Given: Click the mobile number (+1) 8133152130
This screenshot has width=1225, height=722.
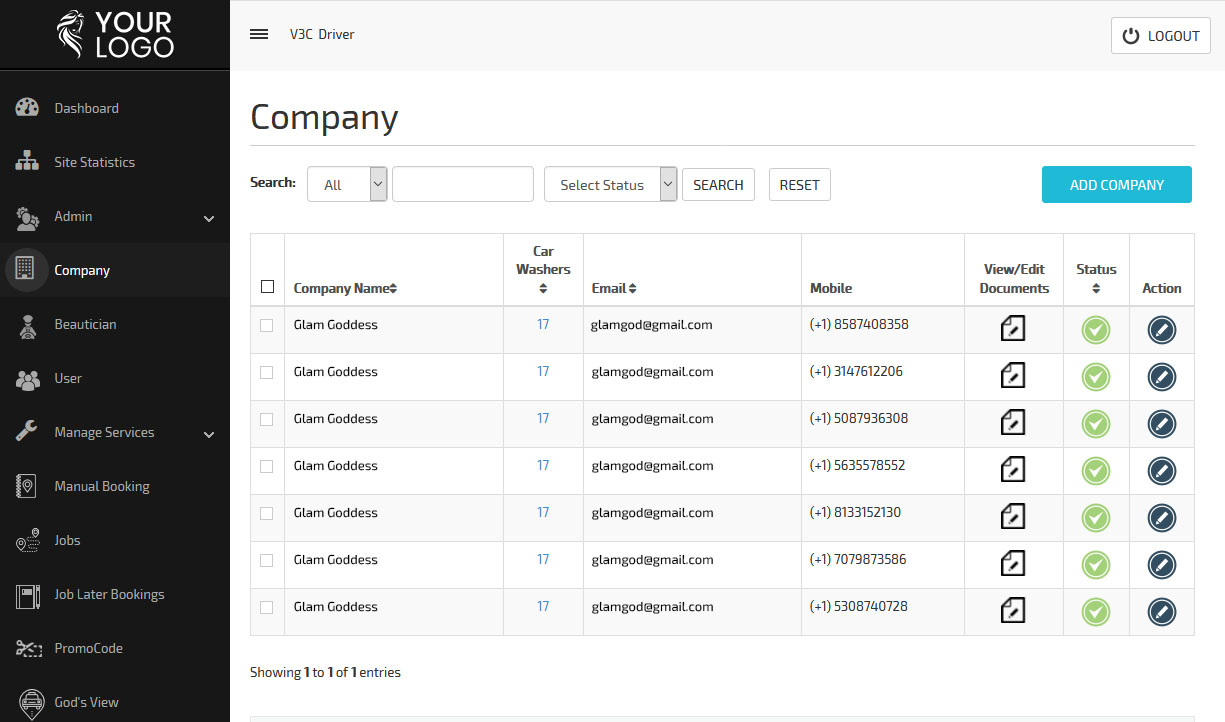Looking at the screenshot, I should 855,512.
